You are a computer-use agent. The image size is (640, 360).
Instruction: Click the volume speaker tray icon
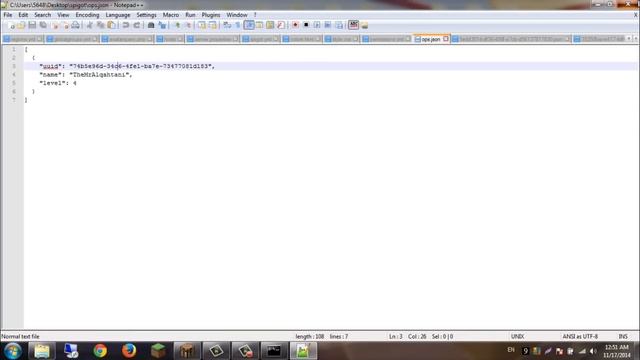593,351
